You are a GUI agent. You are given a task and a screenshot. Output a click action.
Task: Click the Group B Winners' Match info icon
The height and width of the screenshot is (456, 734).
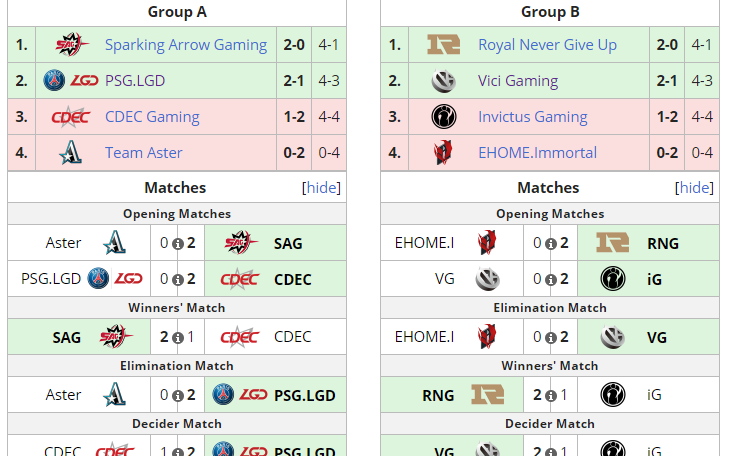550,395
